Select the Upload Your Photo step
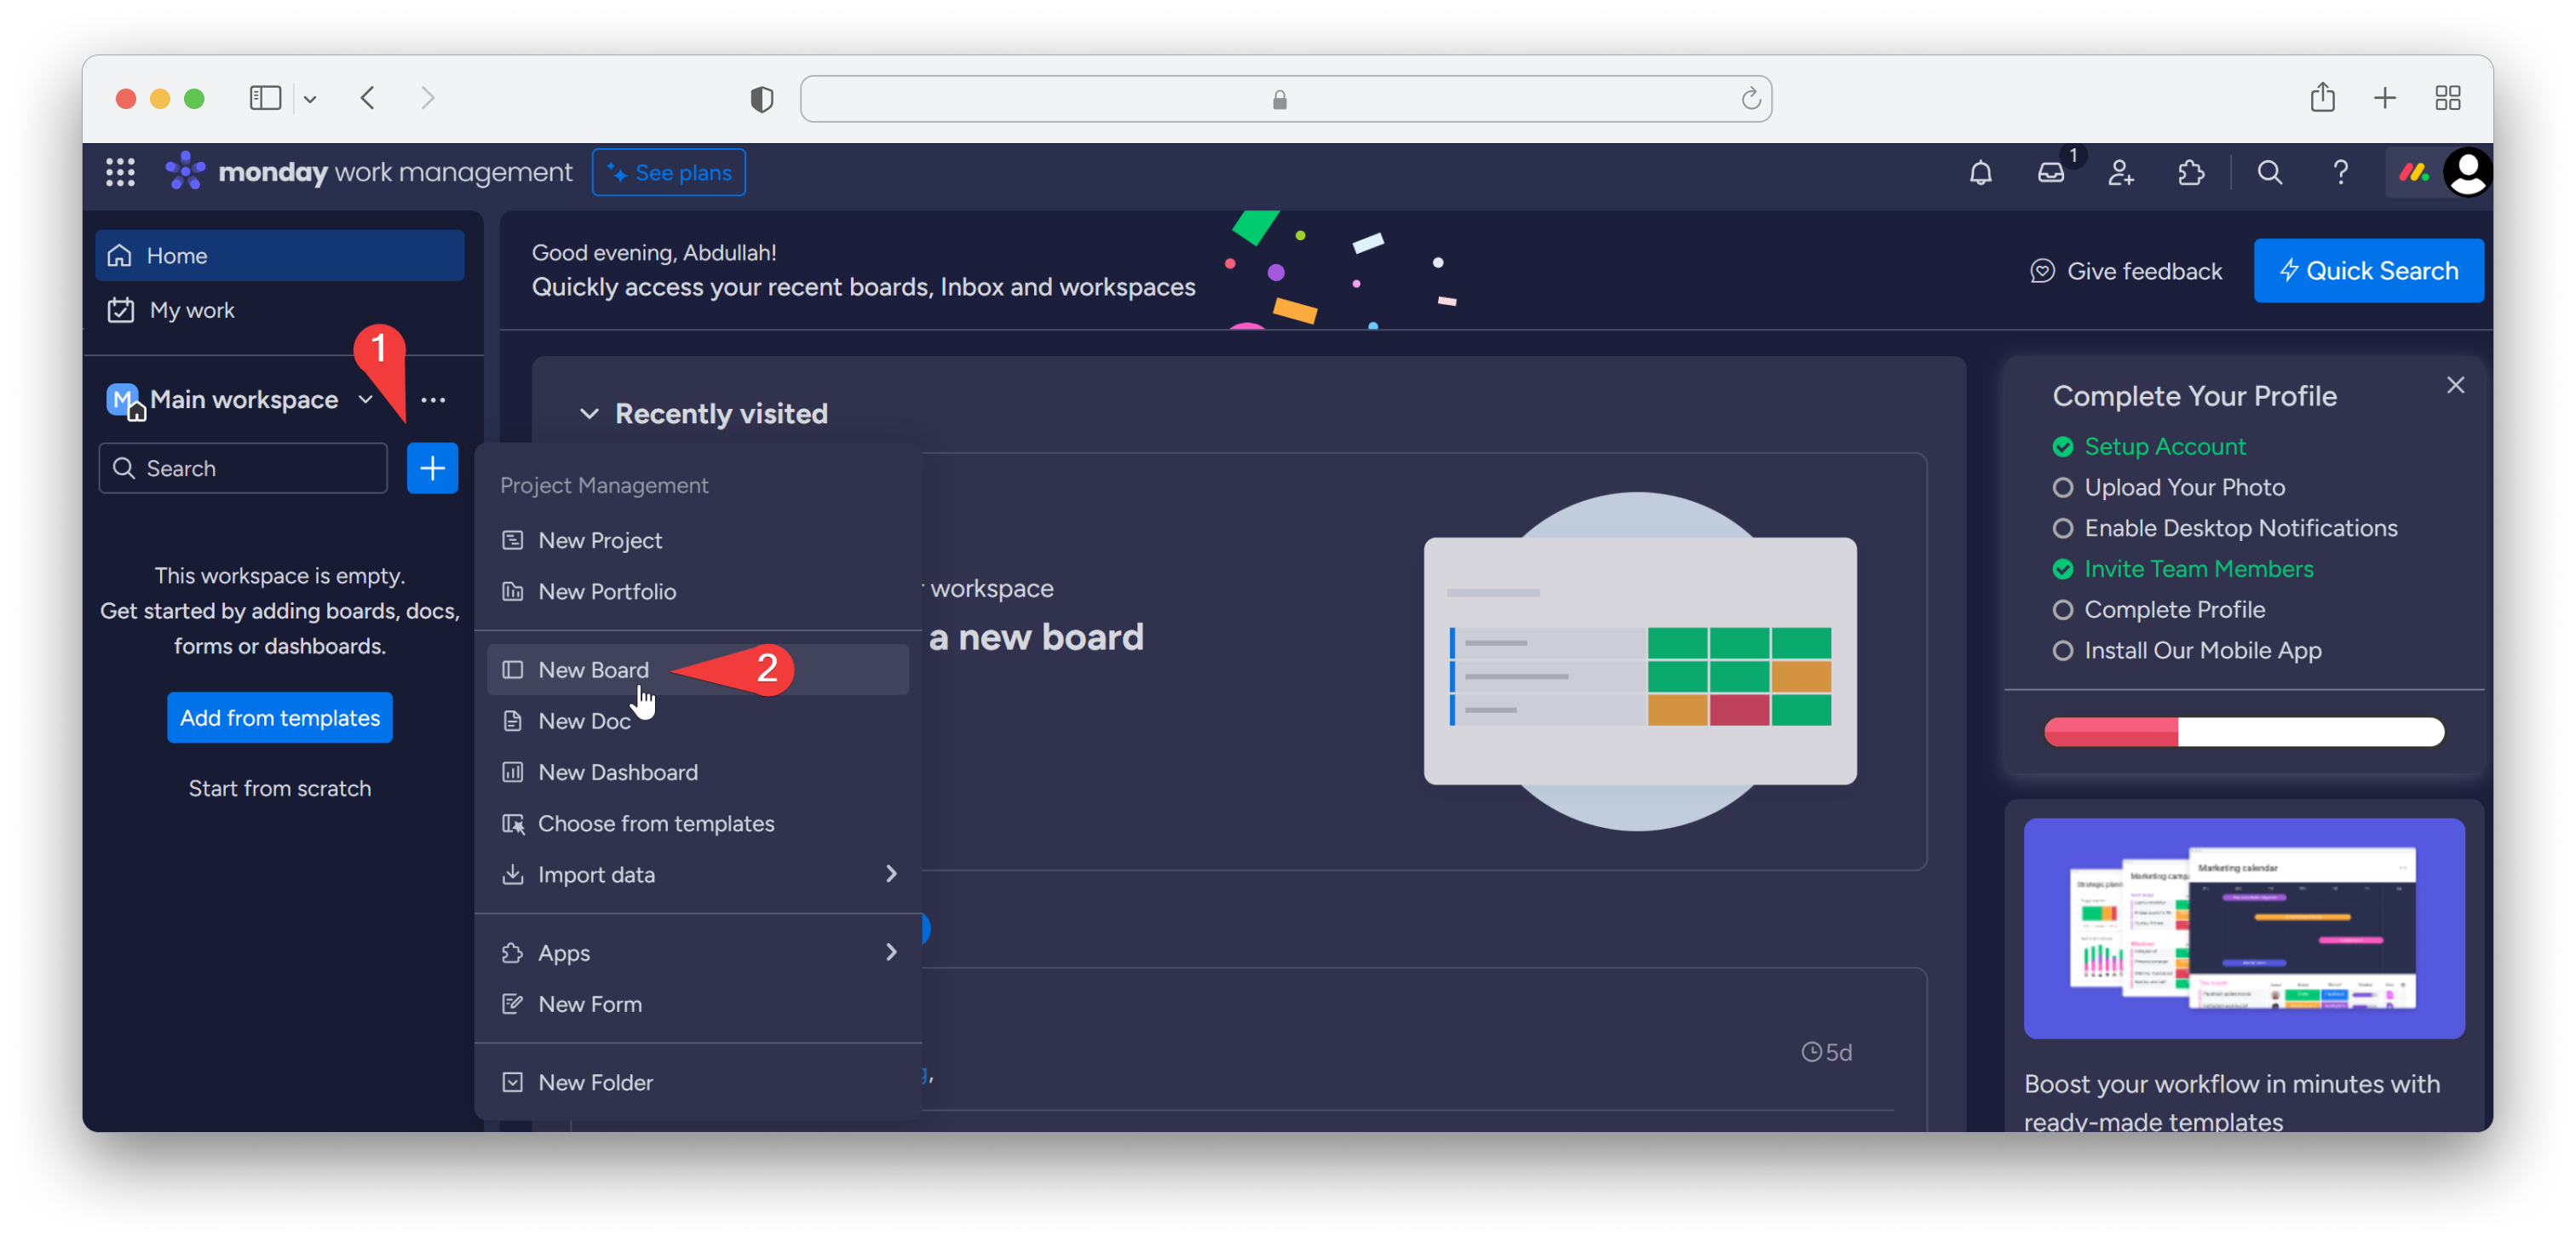The width and height of the screenshot is (2576, 1242). click(2168, 487)
